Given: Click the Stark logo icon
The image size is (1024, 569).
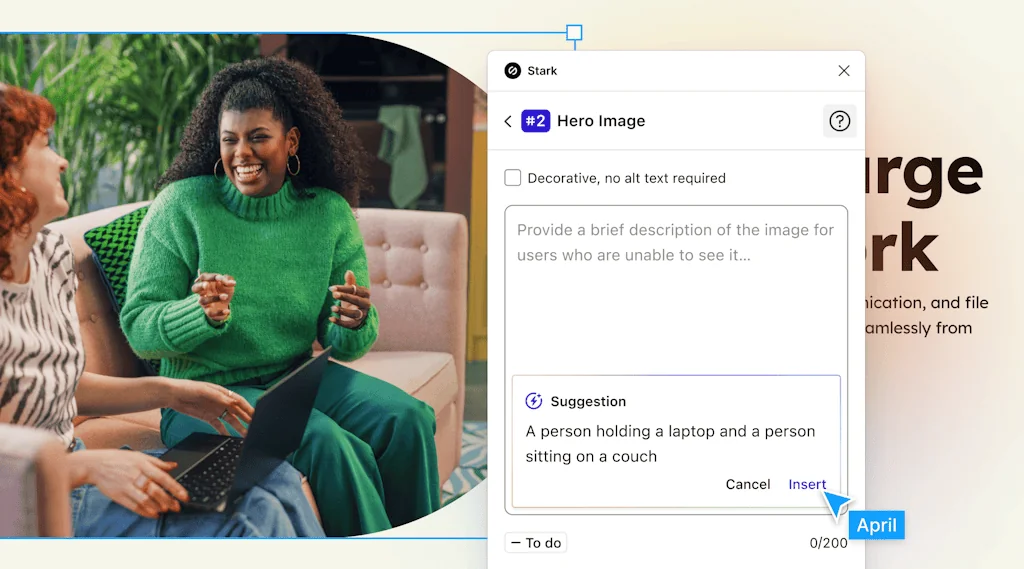Looking at the screenshot, I should click(x=513, y=71).
